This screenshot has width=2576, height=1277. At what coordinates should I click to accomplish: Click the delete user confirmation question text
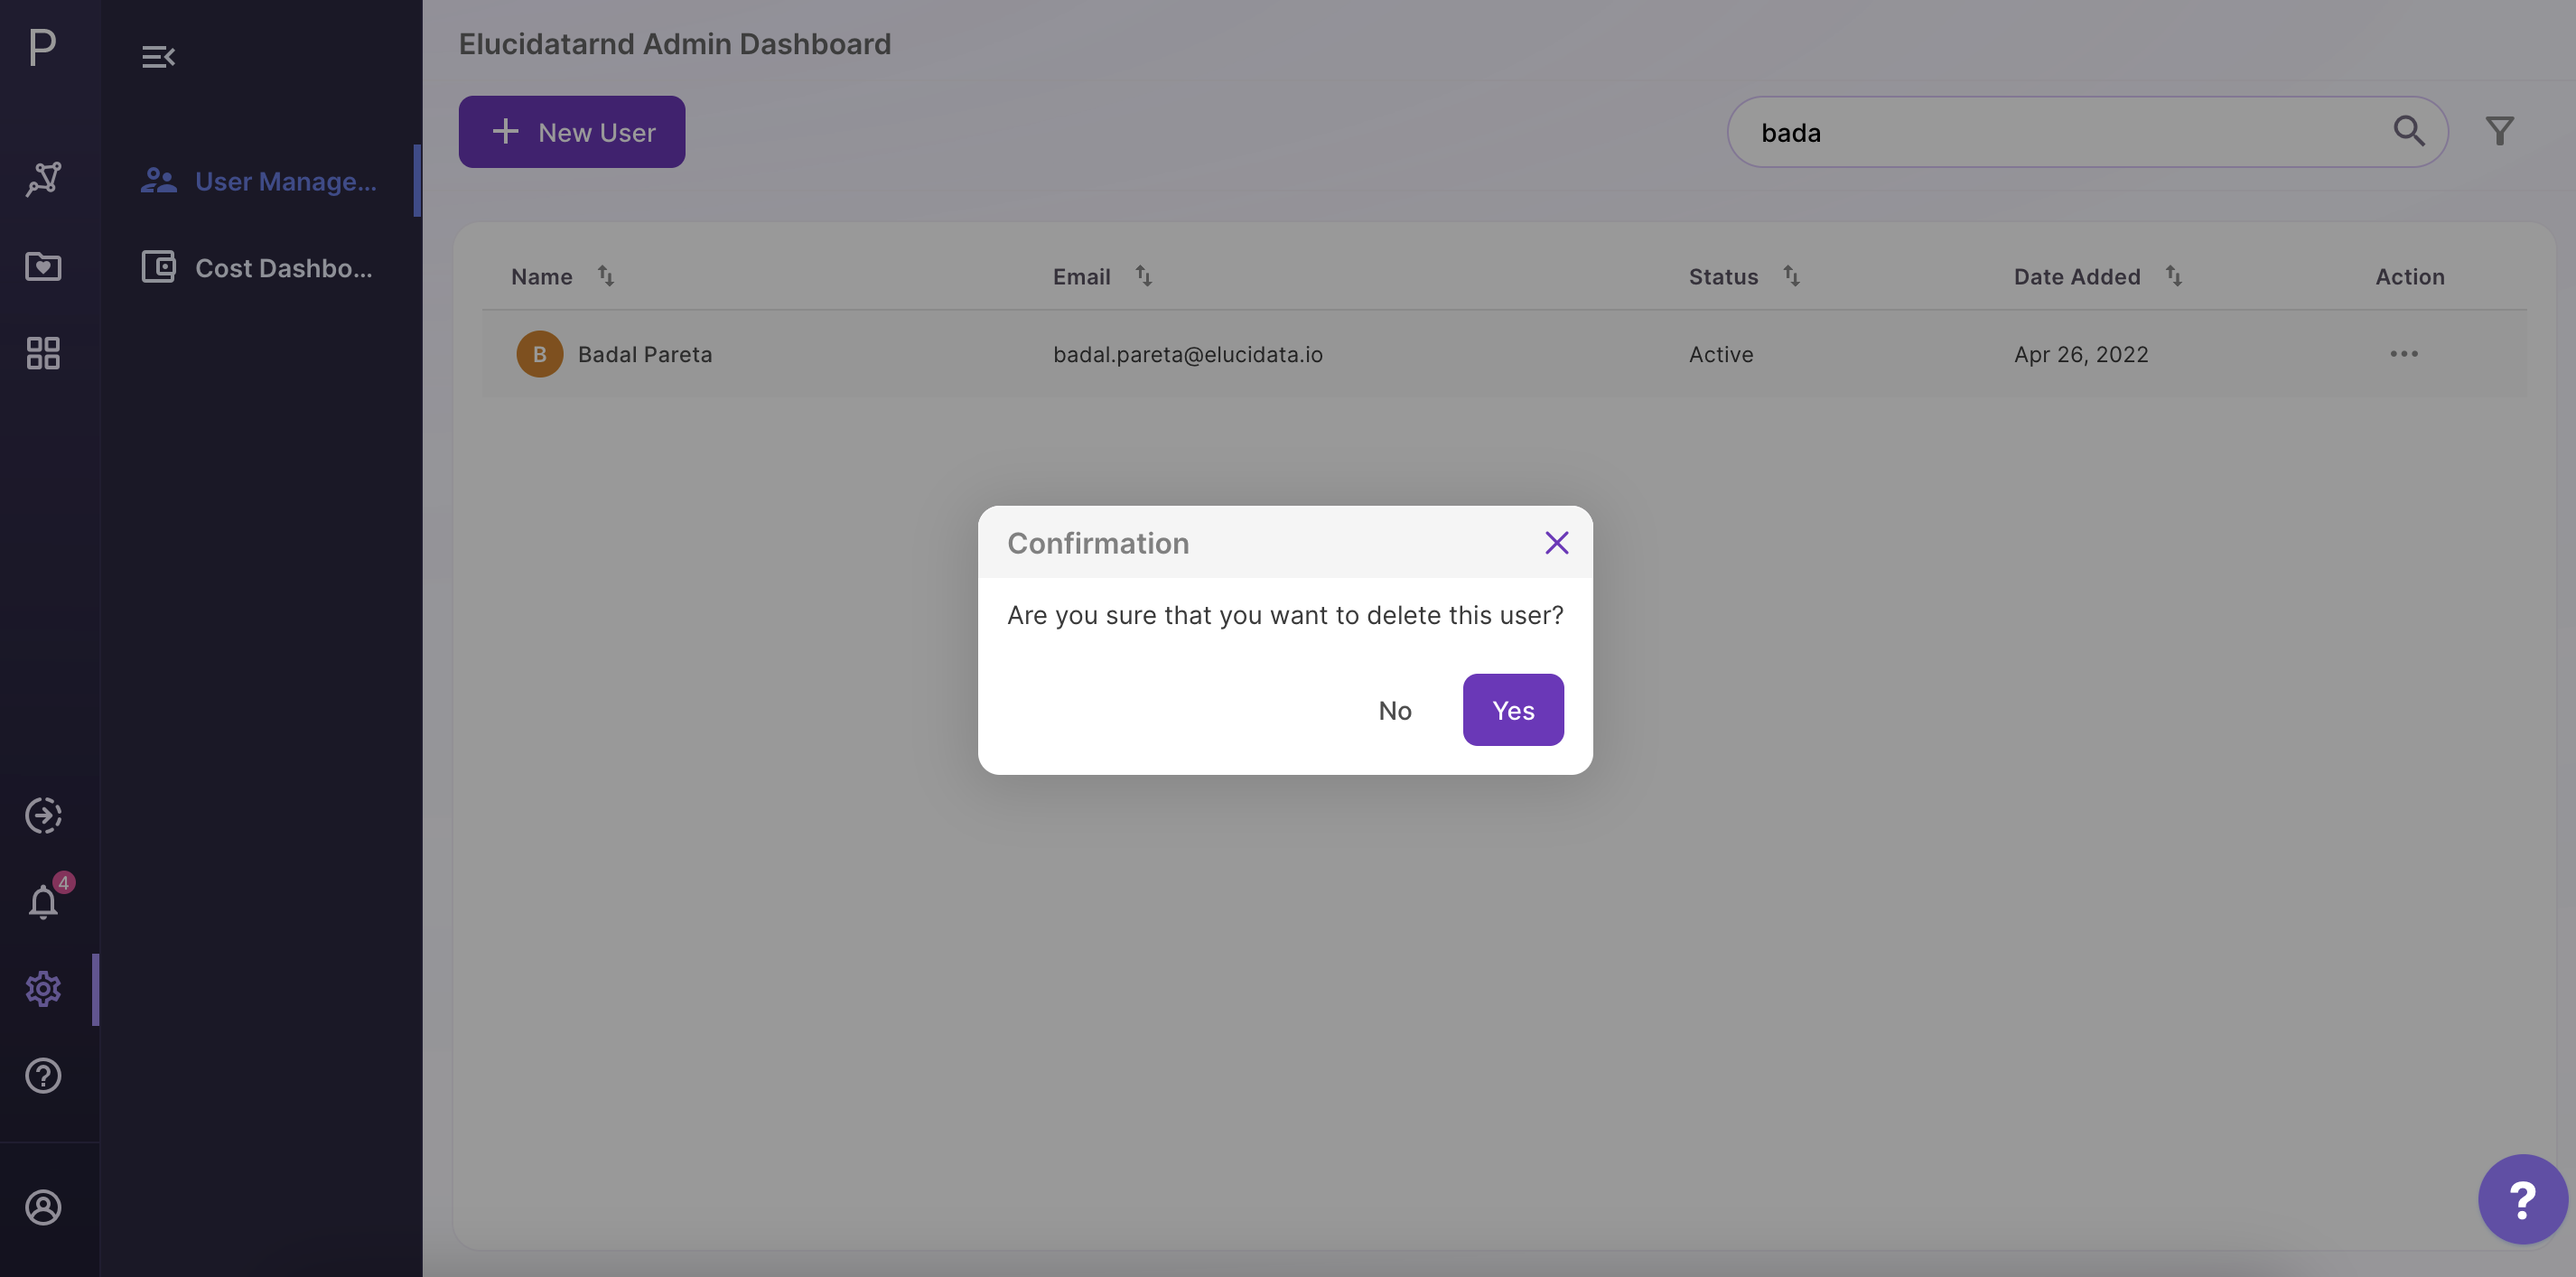[1285, 615]
